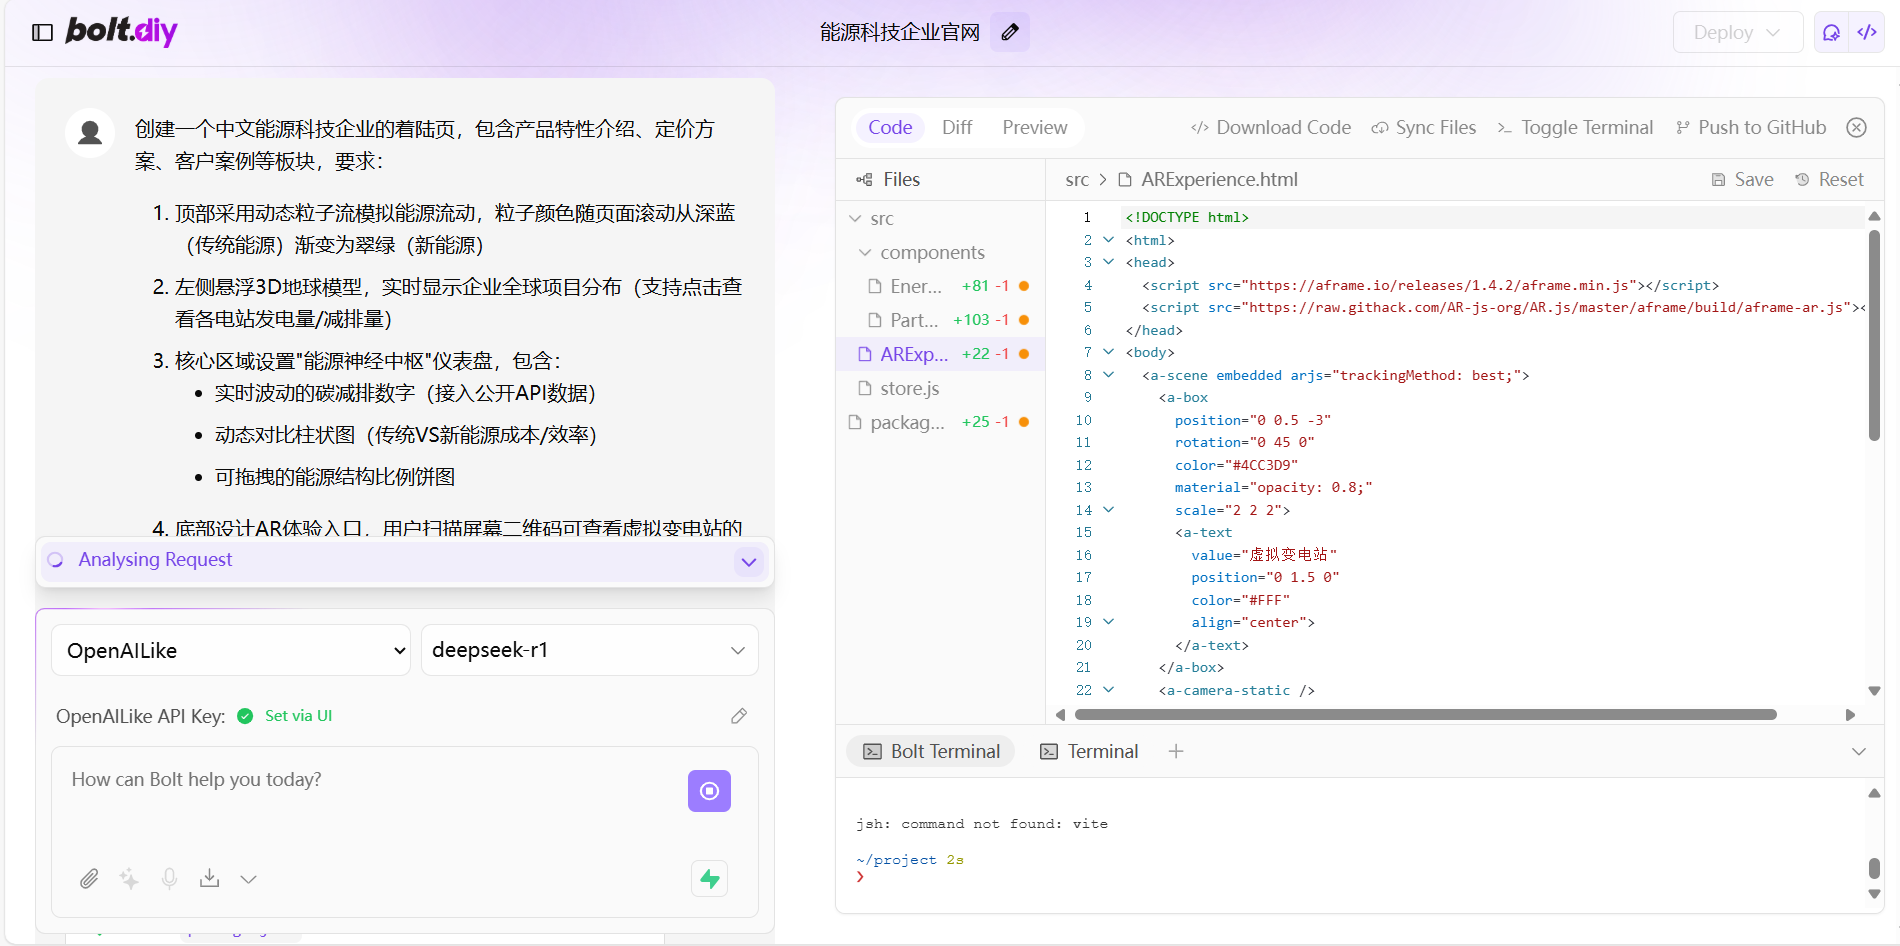Fold the code at line 8

[1108, 375]
